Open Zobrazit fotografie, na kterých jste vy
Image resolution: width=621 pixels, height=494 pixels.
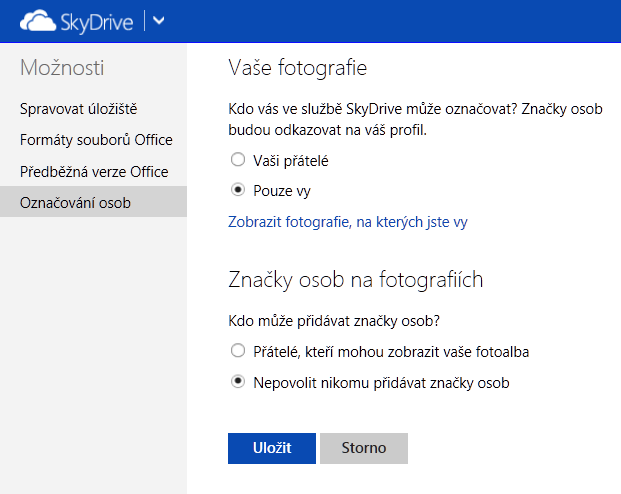click(348, 222)
